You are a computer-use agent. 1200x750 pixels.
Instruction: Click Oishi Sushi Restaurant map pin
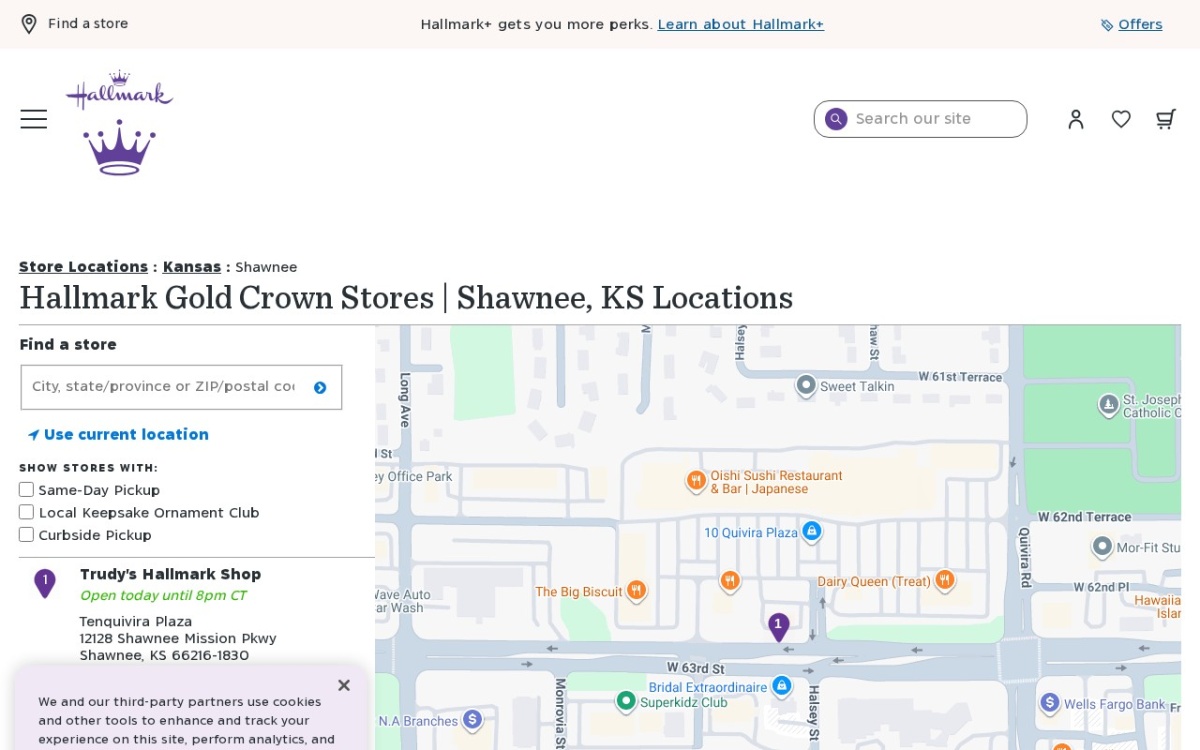pos(696,481)
